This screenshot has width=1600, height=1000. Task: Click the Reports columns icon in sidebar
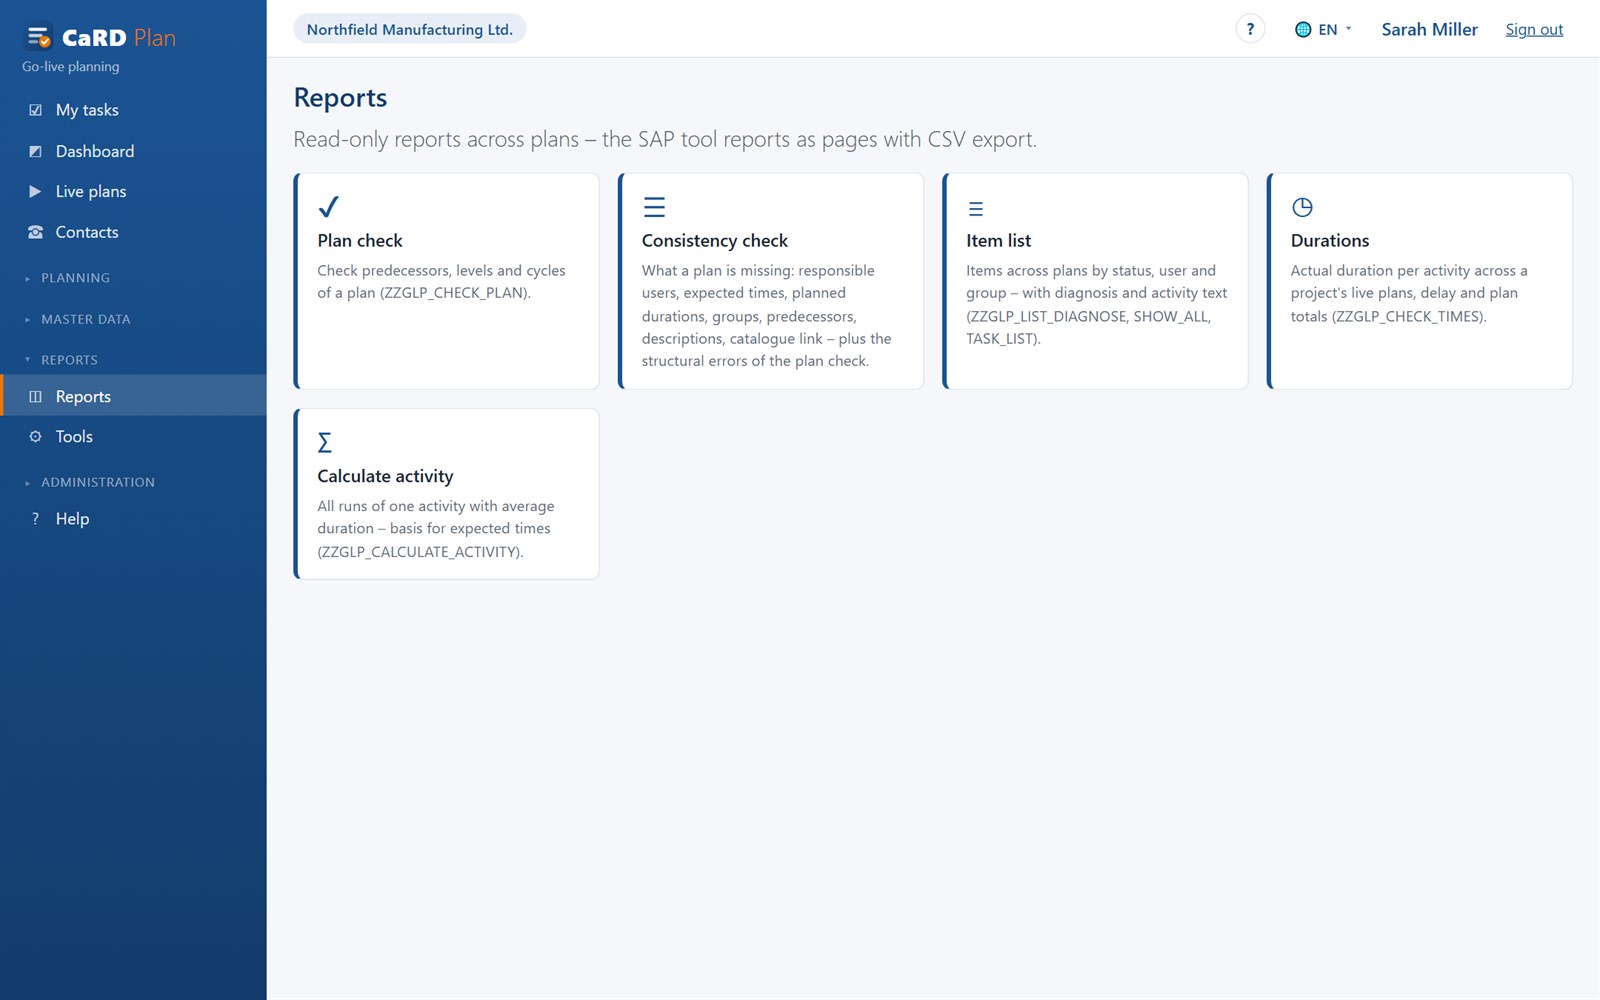35,396
